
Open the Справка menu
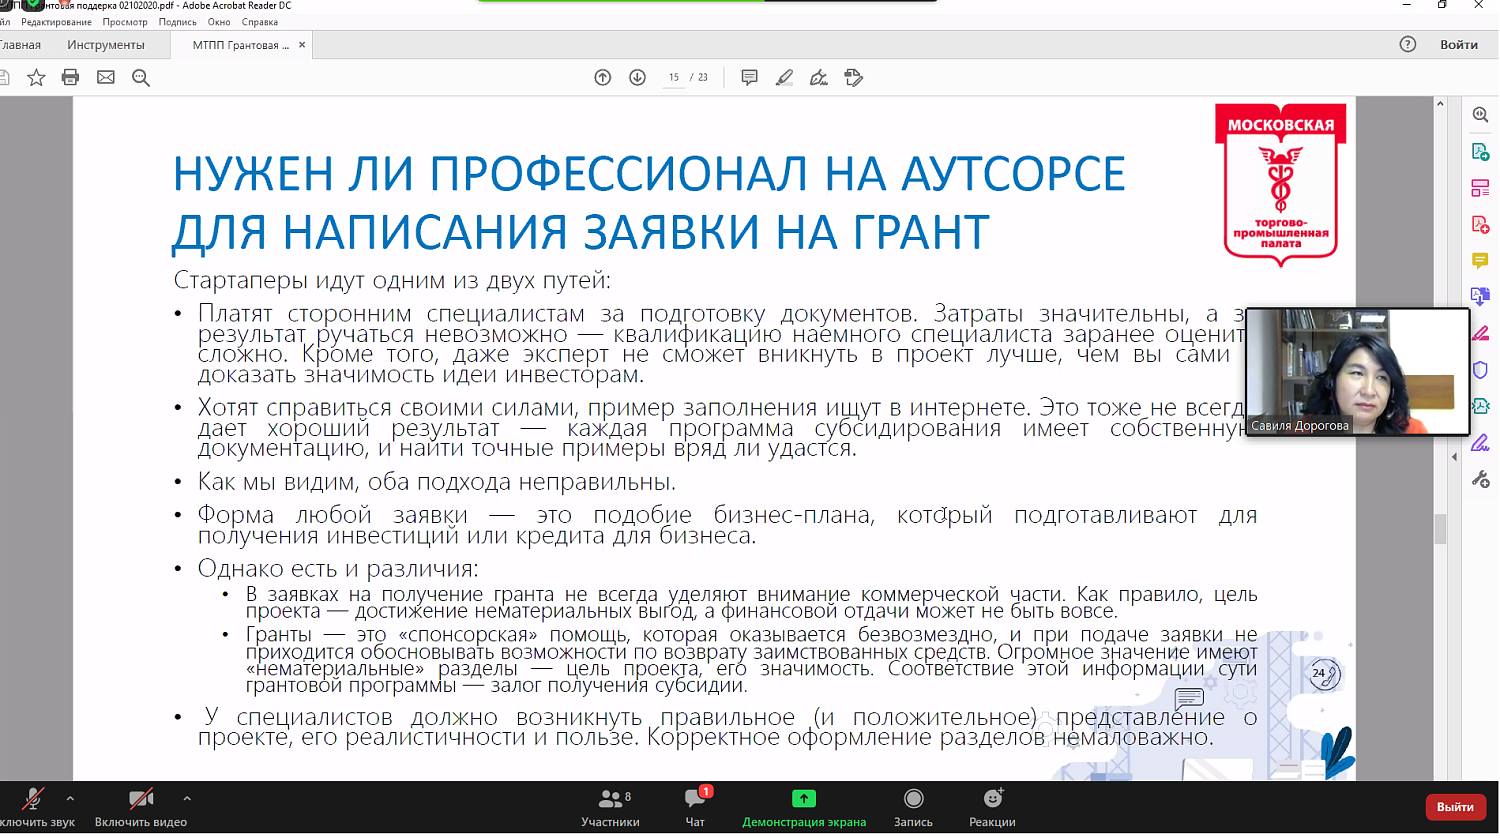click(260, 22)
